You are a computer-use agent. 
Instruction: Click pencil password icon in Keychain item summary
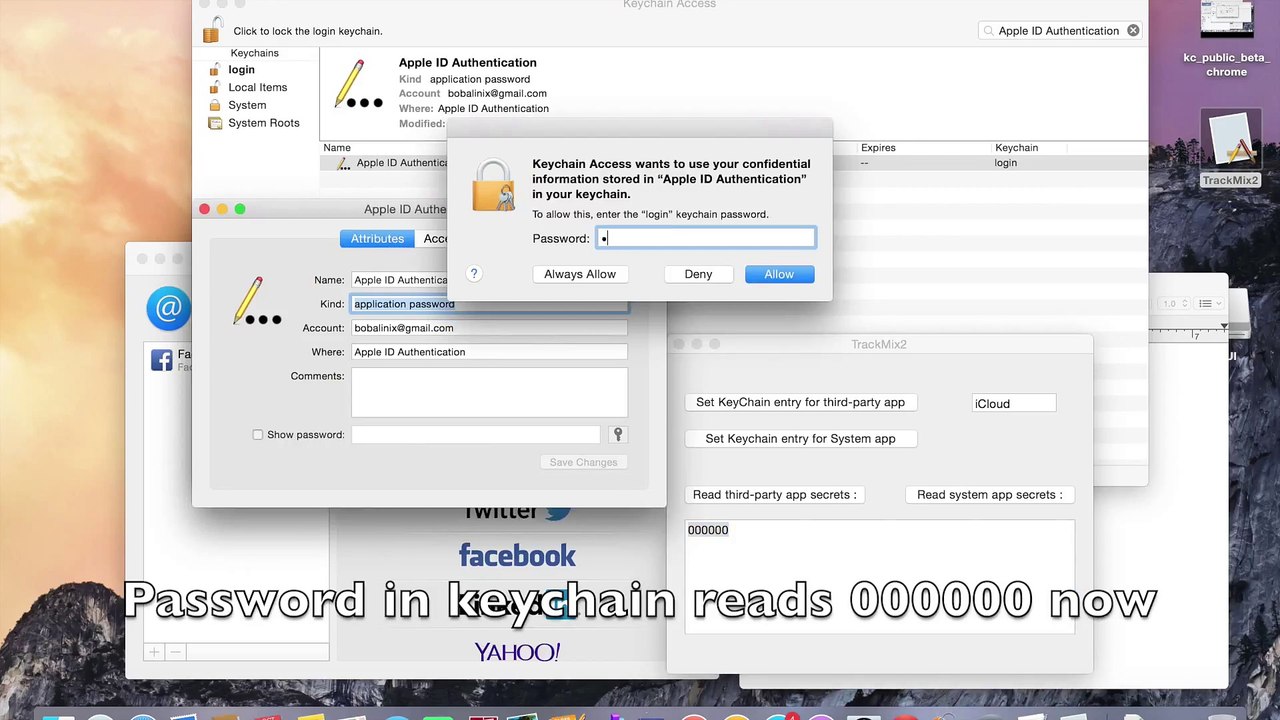point(357,84)
